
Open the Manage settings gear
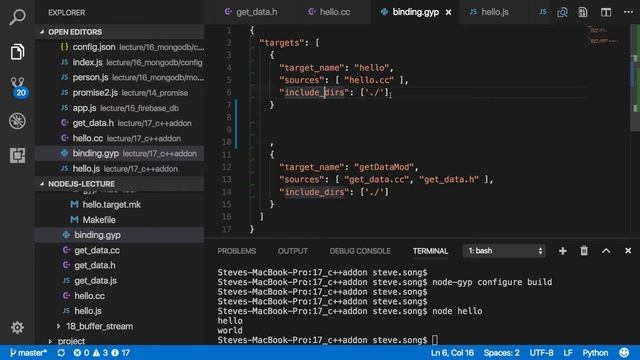(x=17, y=327)
